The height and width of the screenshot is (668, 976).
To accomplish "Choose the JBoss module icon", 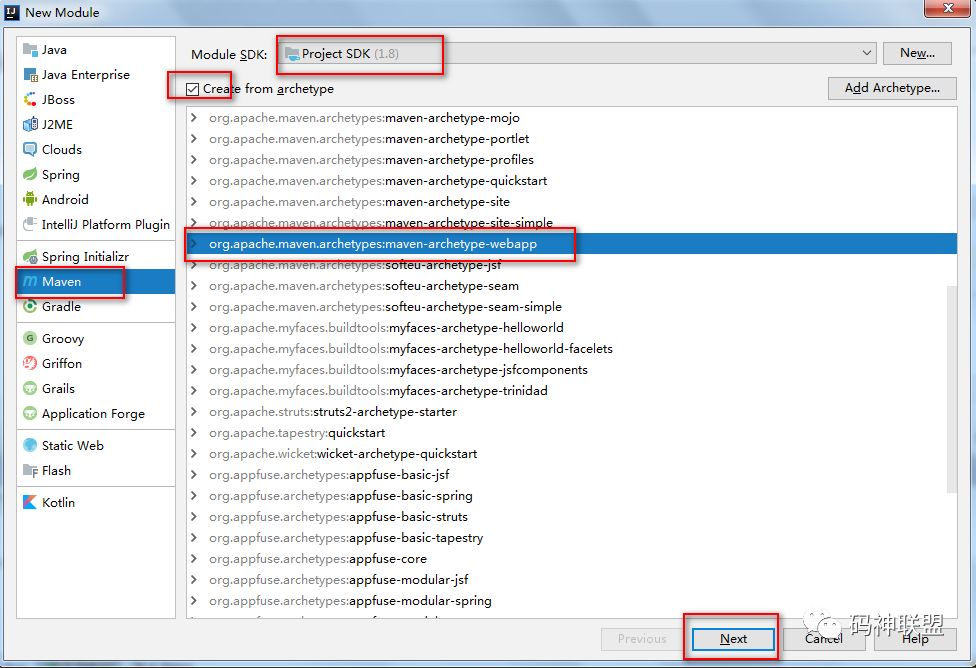I will point(30,100).
